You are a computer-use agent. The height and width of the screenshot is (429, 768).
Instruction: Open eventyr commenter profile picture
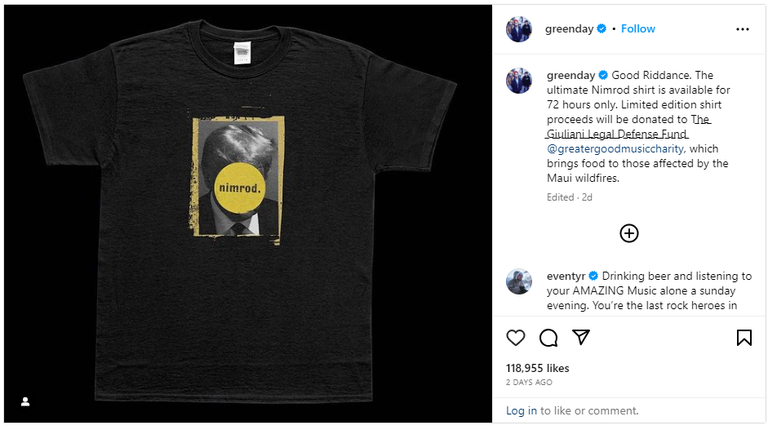[x=519, y=282]
